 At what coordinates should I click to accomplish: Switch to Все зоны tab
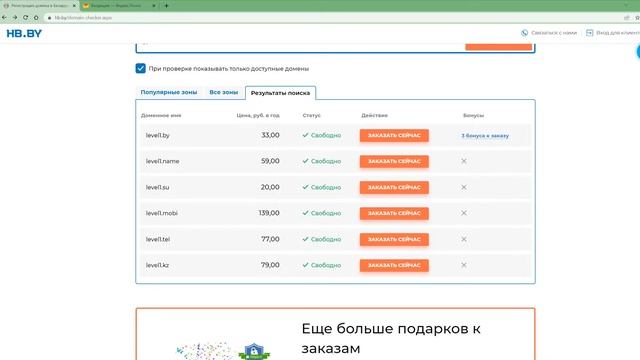click(x=224, y=92)
